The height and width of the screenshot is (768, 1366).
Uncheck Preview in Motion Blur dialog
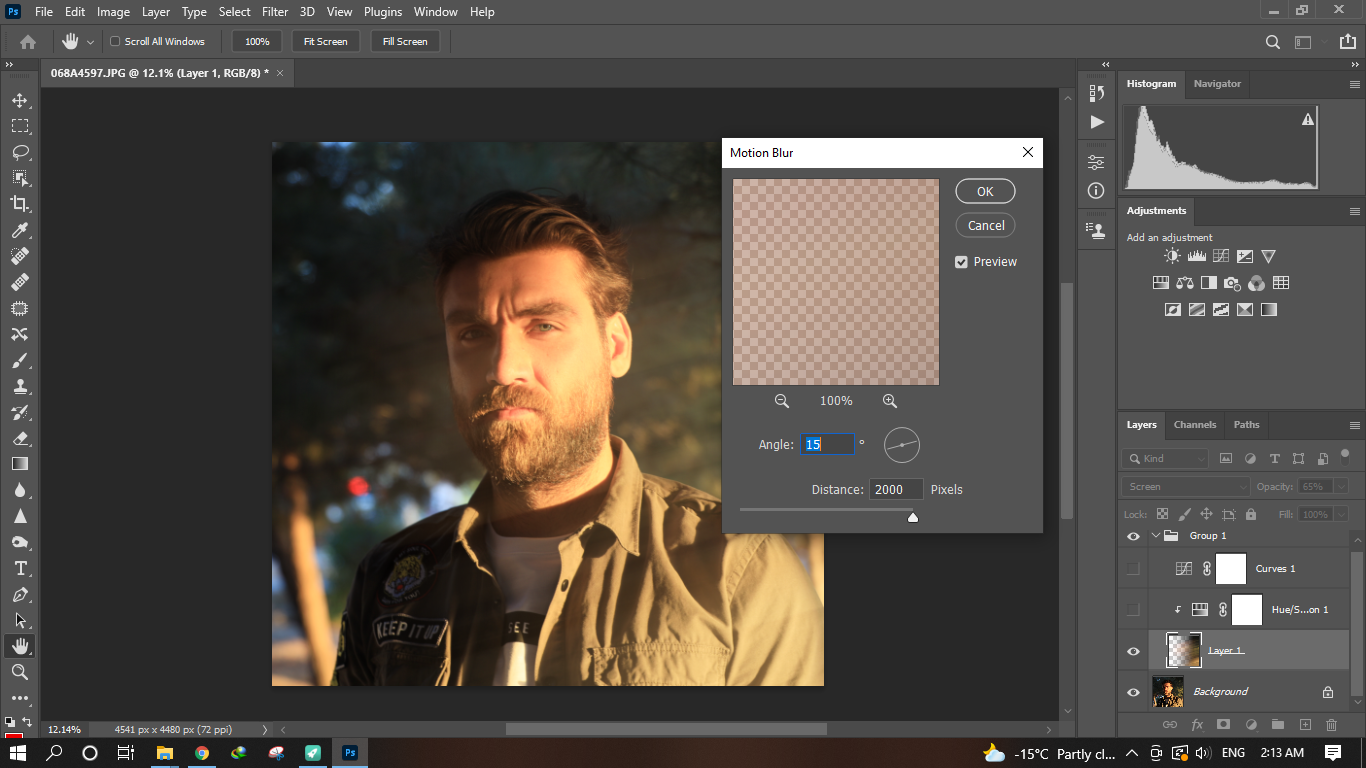click(x=961, y=262)
